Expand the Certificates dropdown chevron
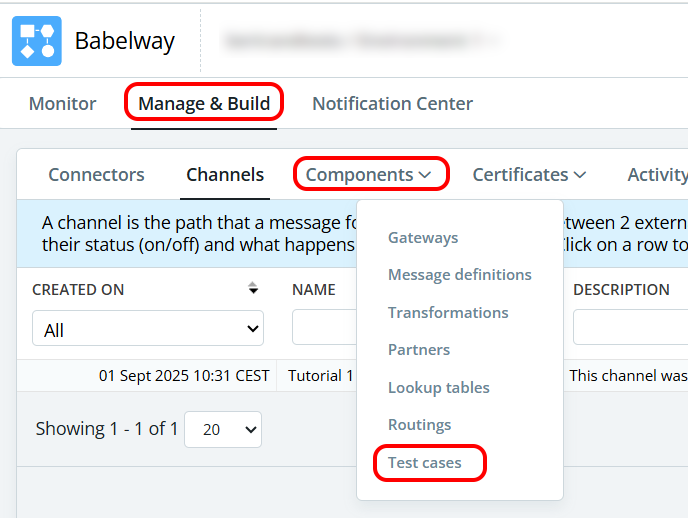Screen dimensions: 688x518 tap(580, 175)
